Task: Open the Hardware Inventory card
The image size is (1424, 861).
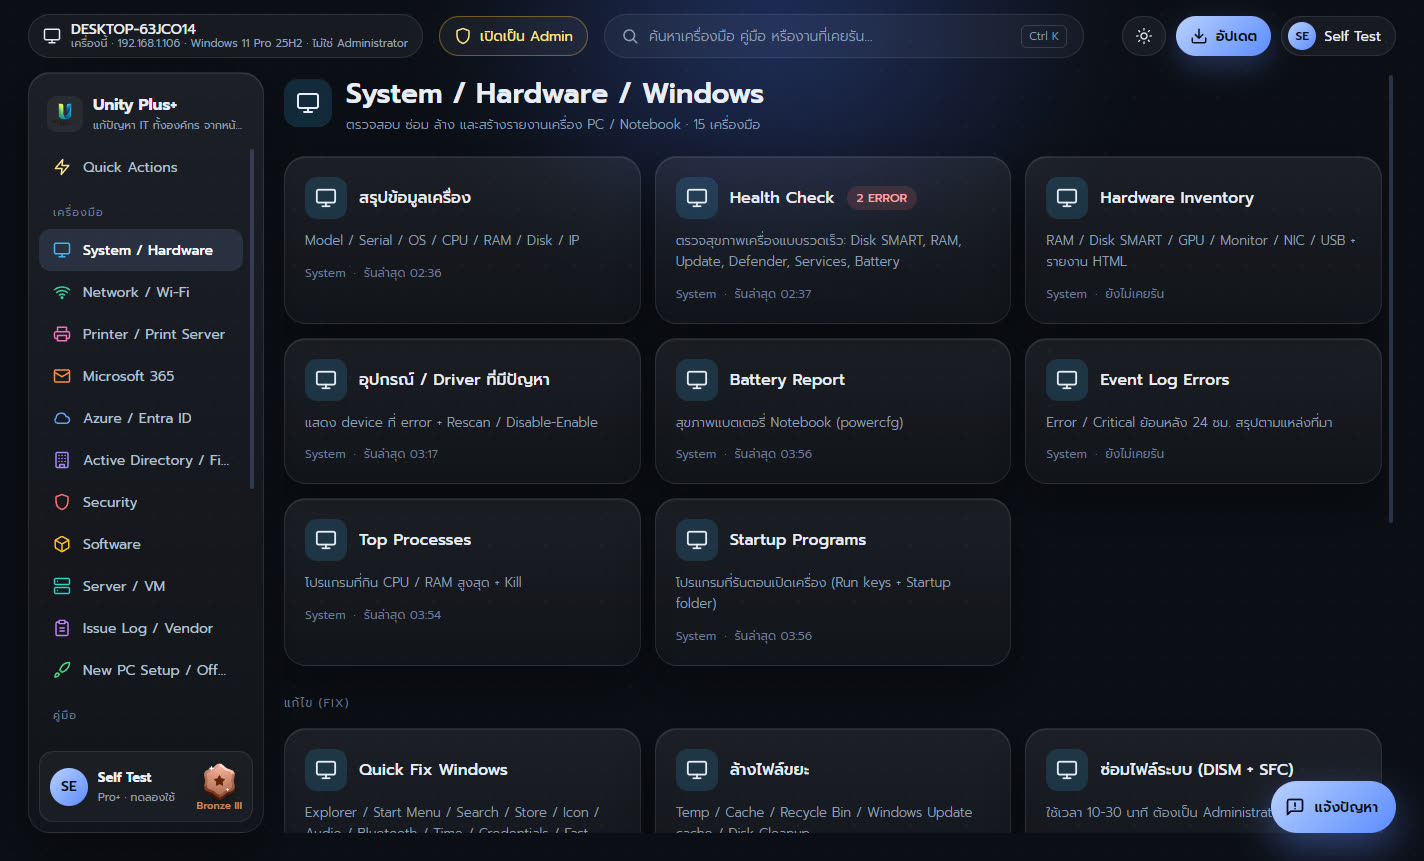Action: 1203,240
